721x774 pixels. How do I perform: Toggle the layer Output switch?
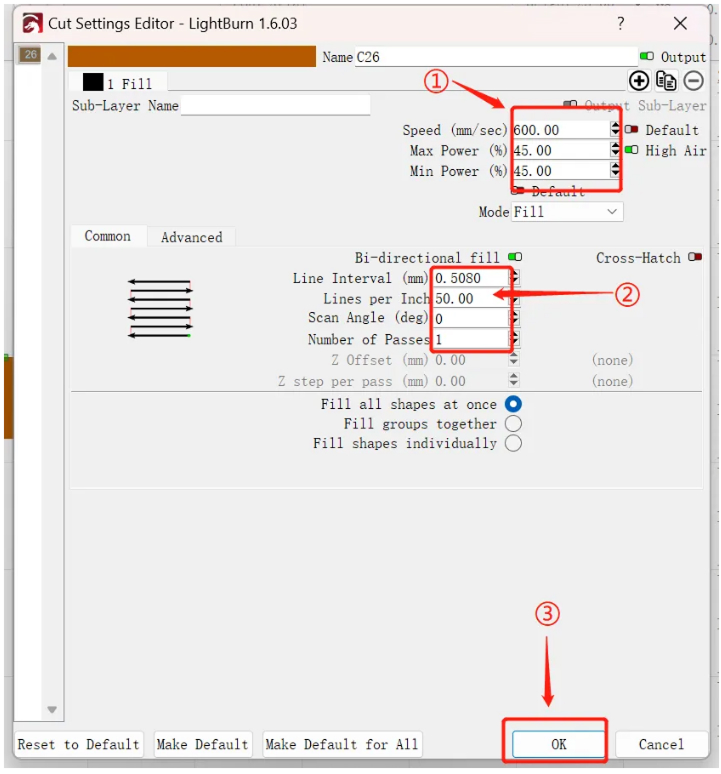pyautogui.click(x=646, y=56)
